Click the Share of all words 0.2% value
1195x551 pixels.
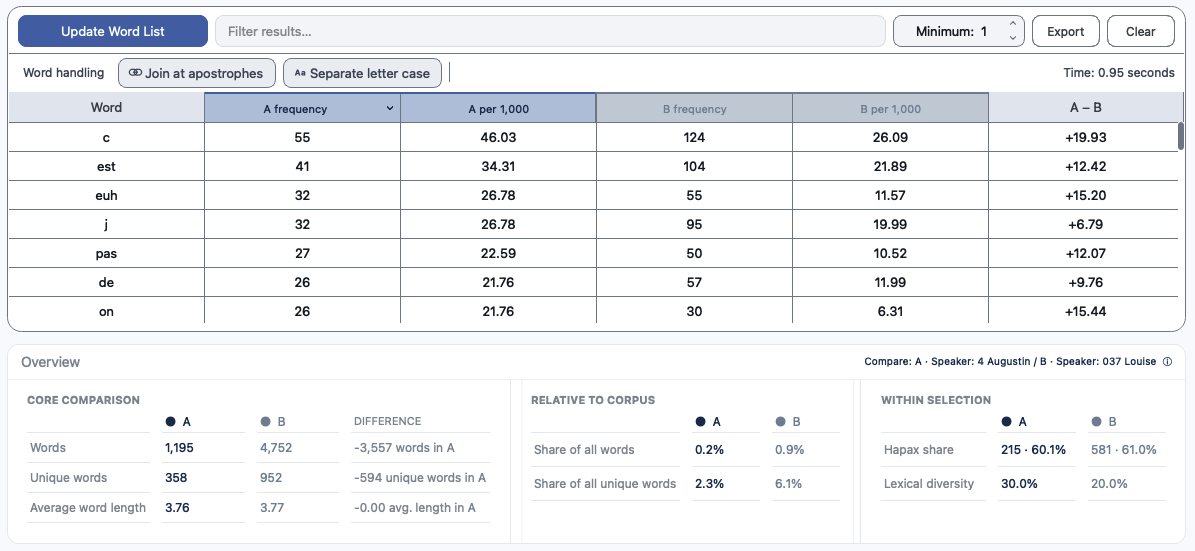(709, 450)
